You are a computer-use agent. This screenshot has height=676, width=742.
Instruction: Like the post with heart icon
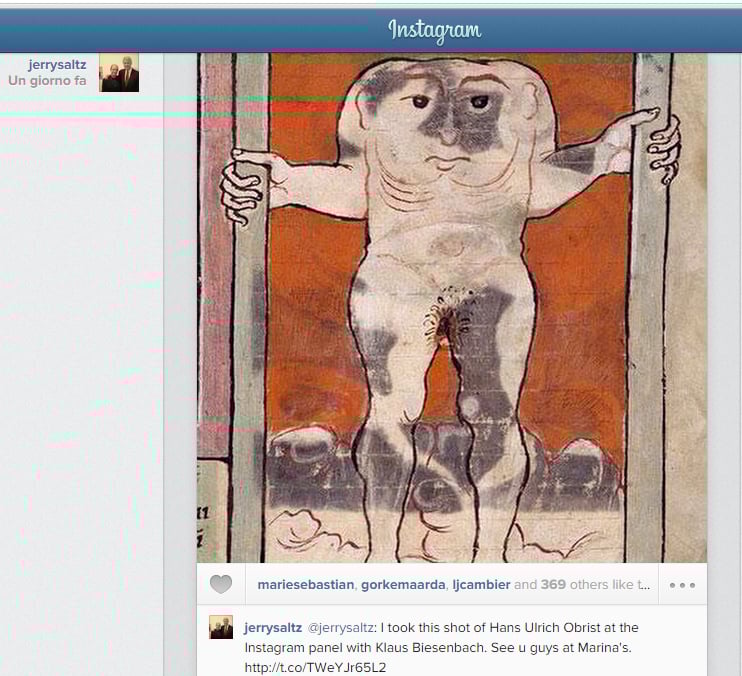click(221, 584)
